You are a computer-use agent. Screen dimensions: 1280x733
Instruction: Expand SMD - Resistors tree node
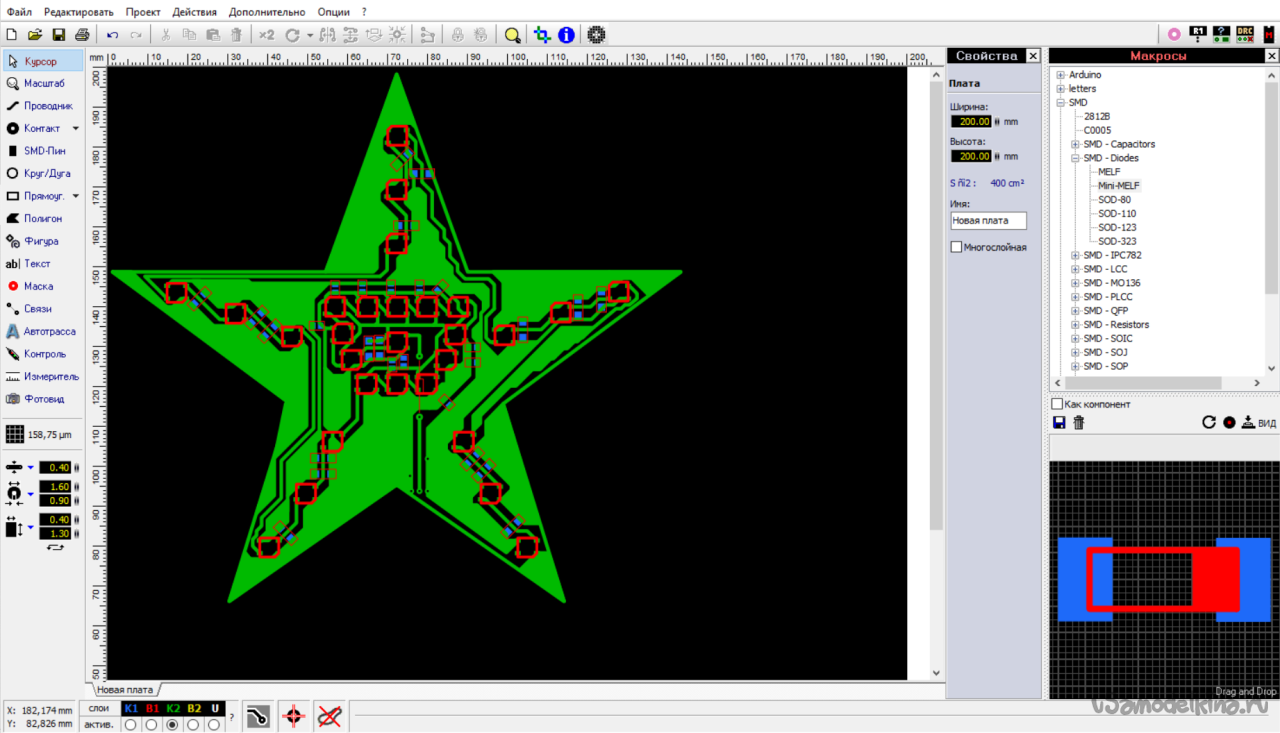[x=1075, y=325]
